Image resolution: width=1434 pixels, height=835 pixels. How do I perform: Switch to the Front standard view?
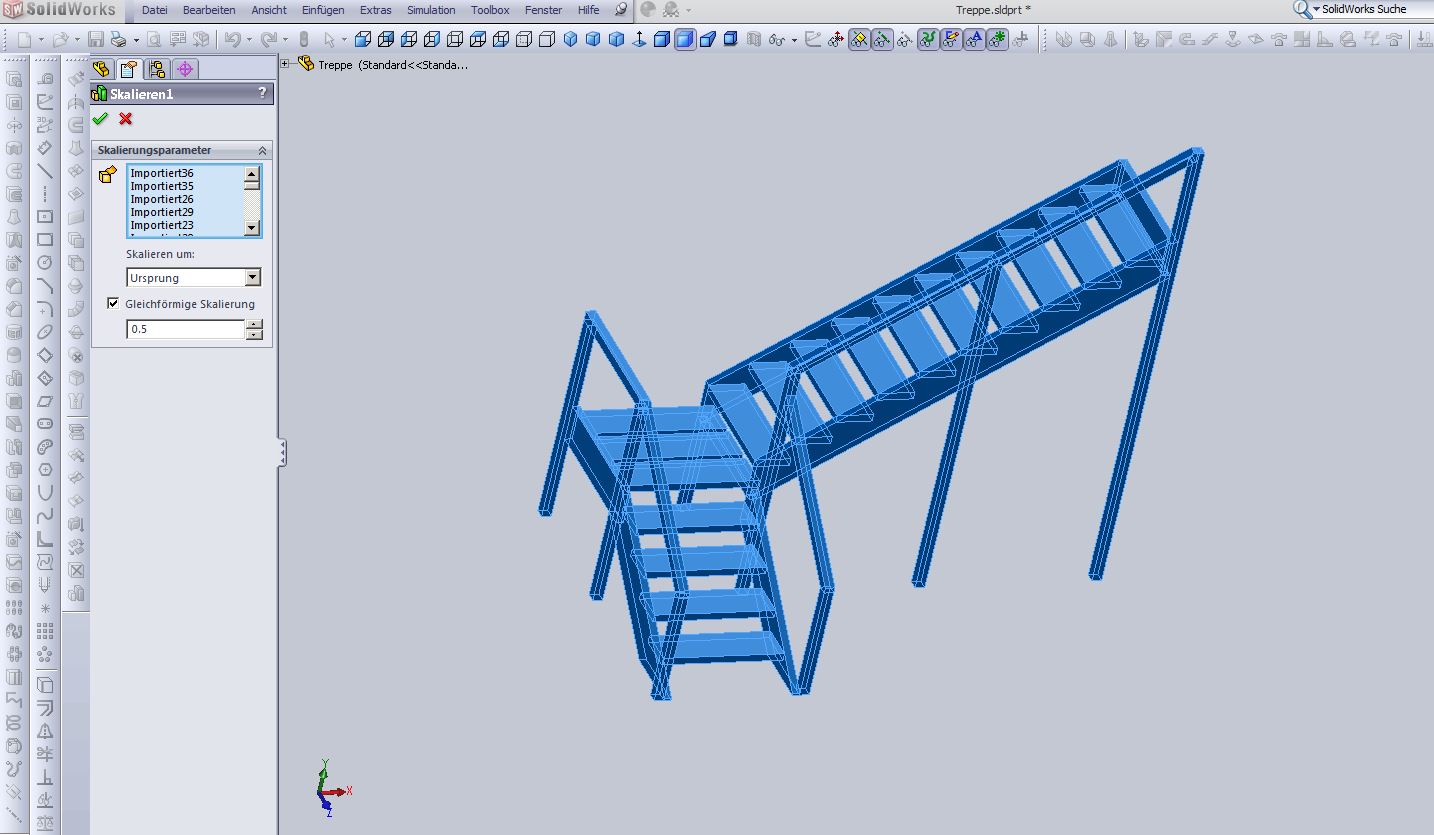tap(363, 40)
